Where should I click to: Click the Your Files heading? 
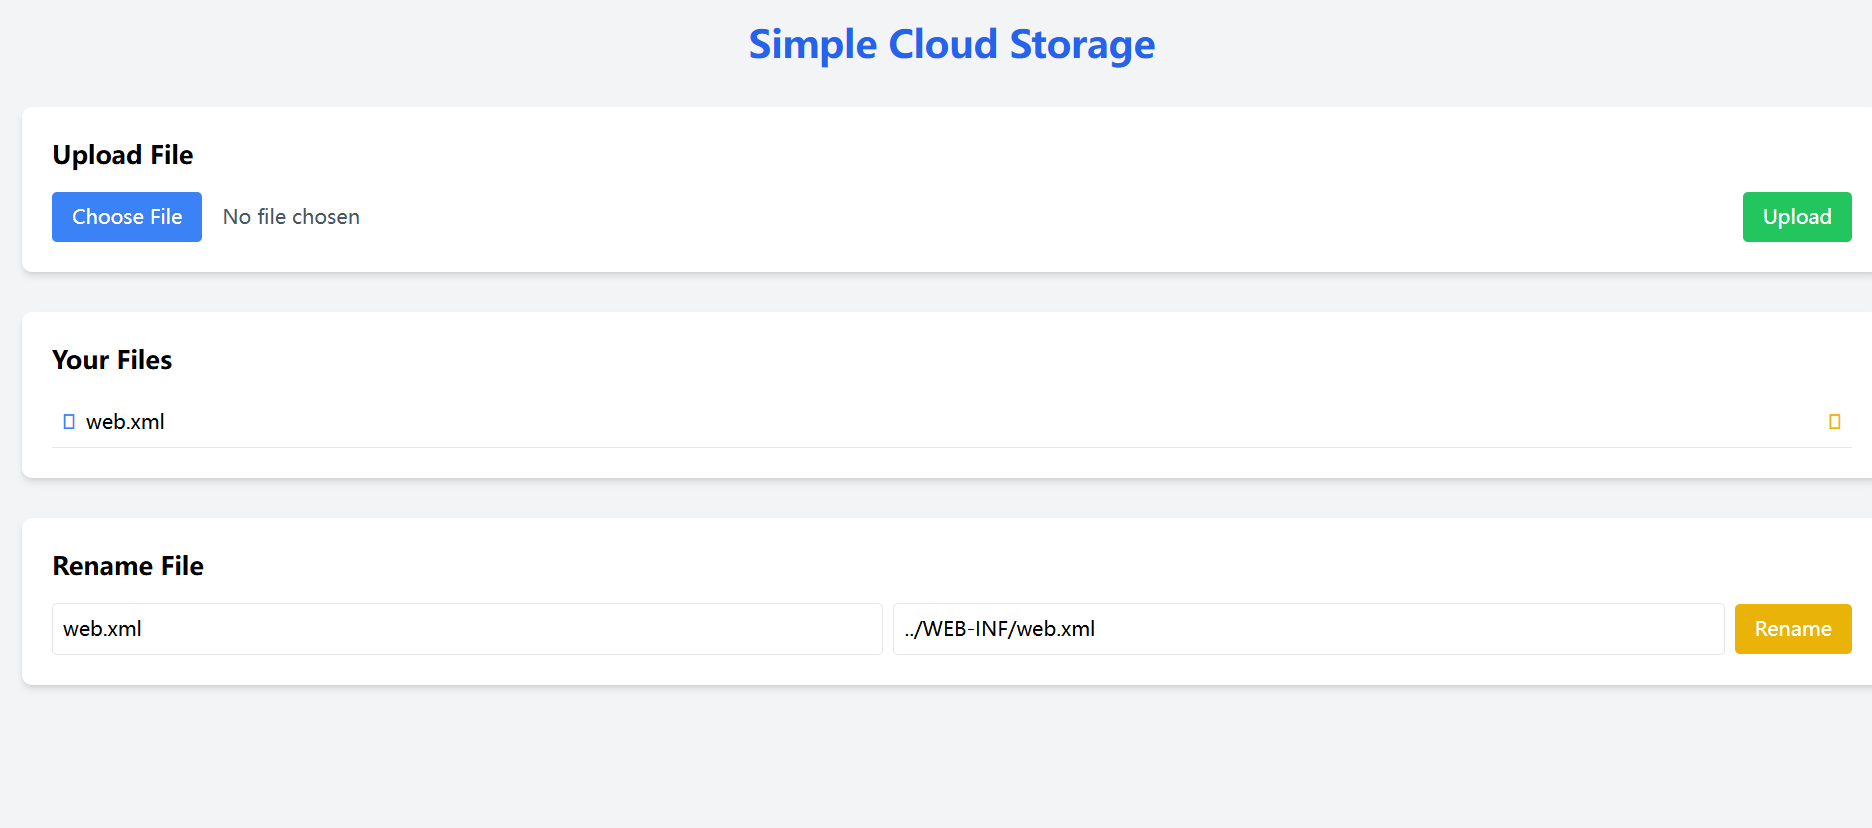point(112,360)
